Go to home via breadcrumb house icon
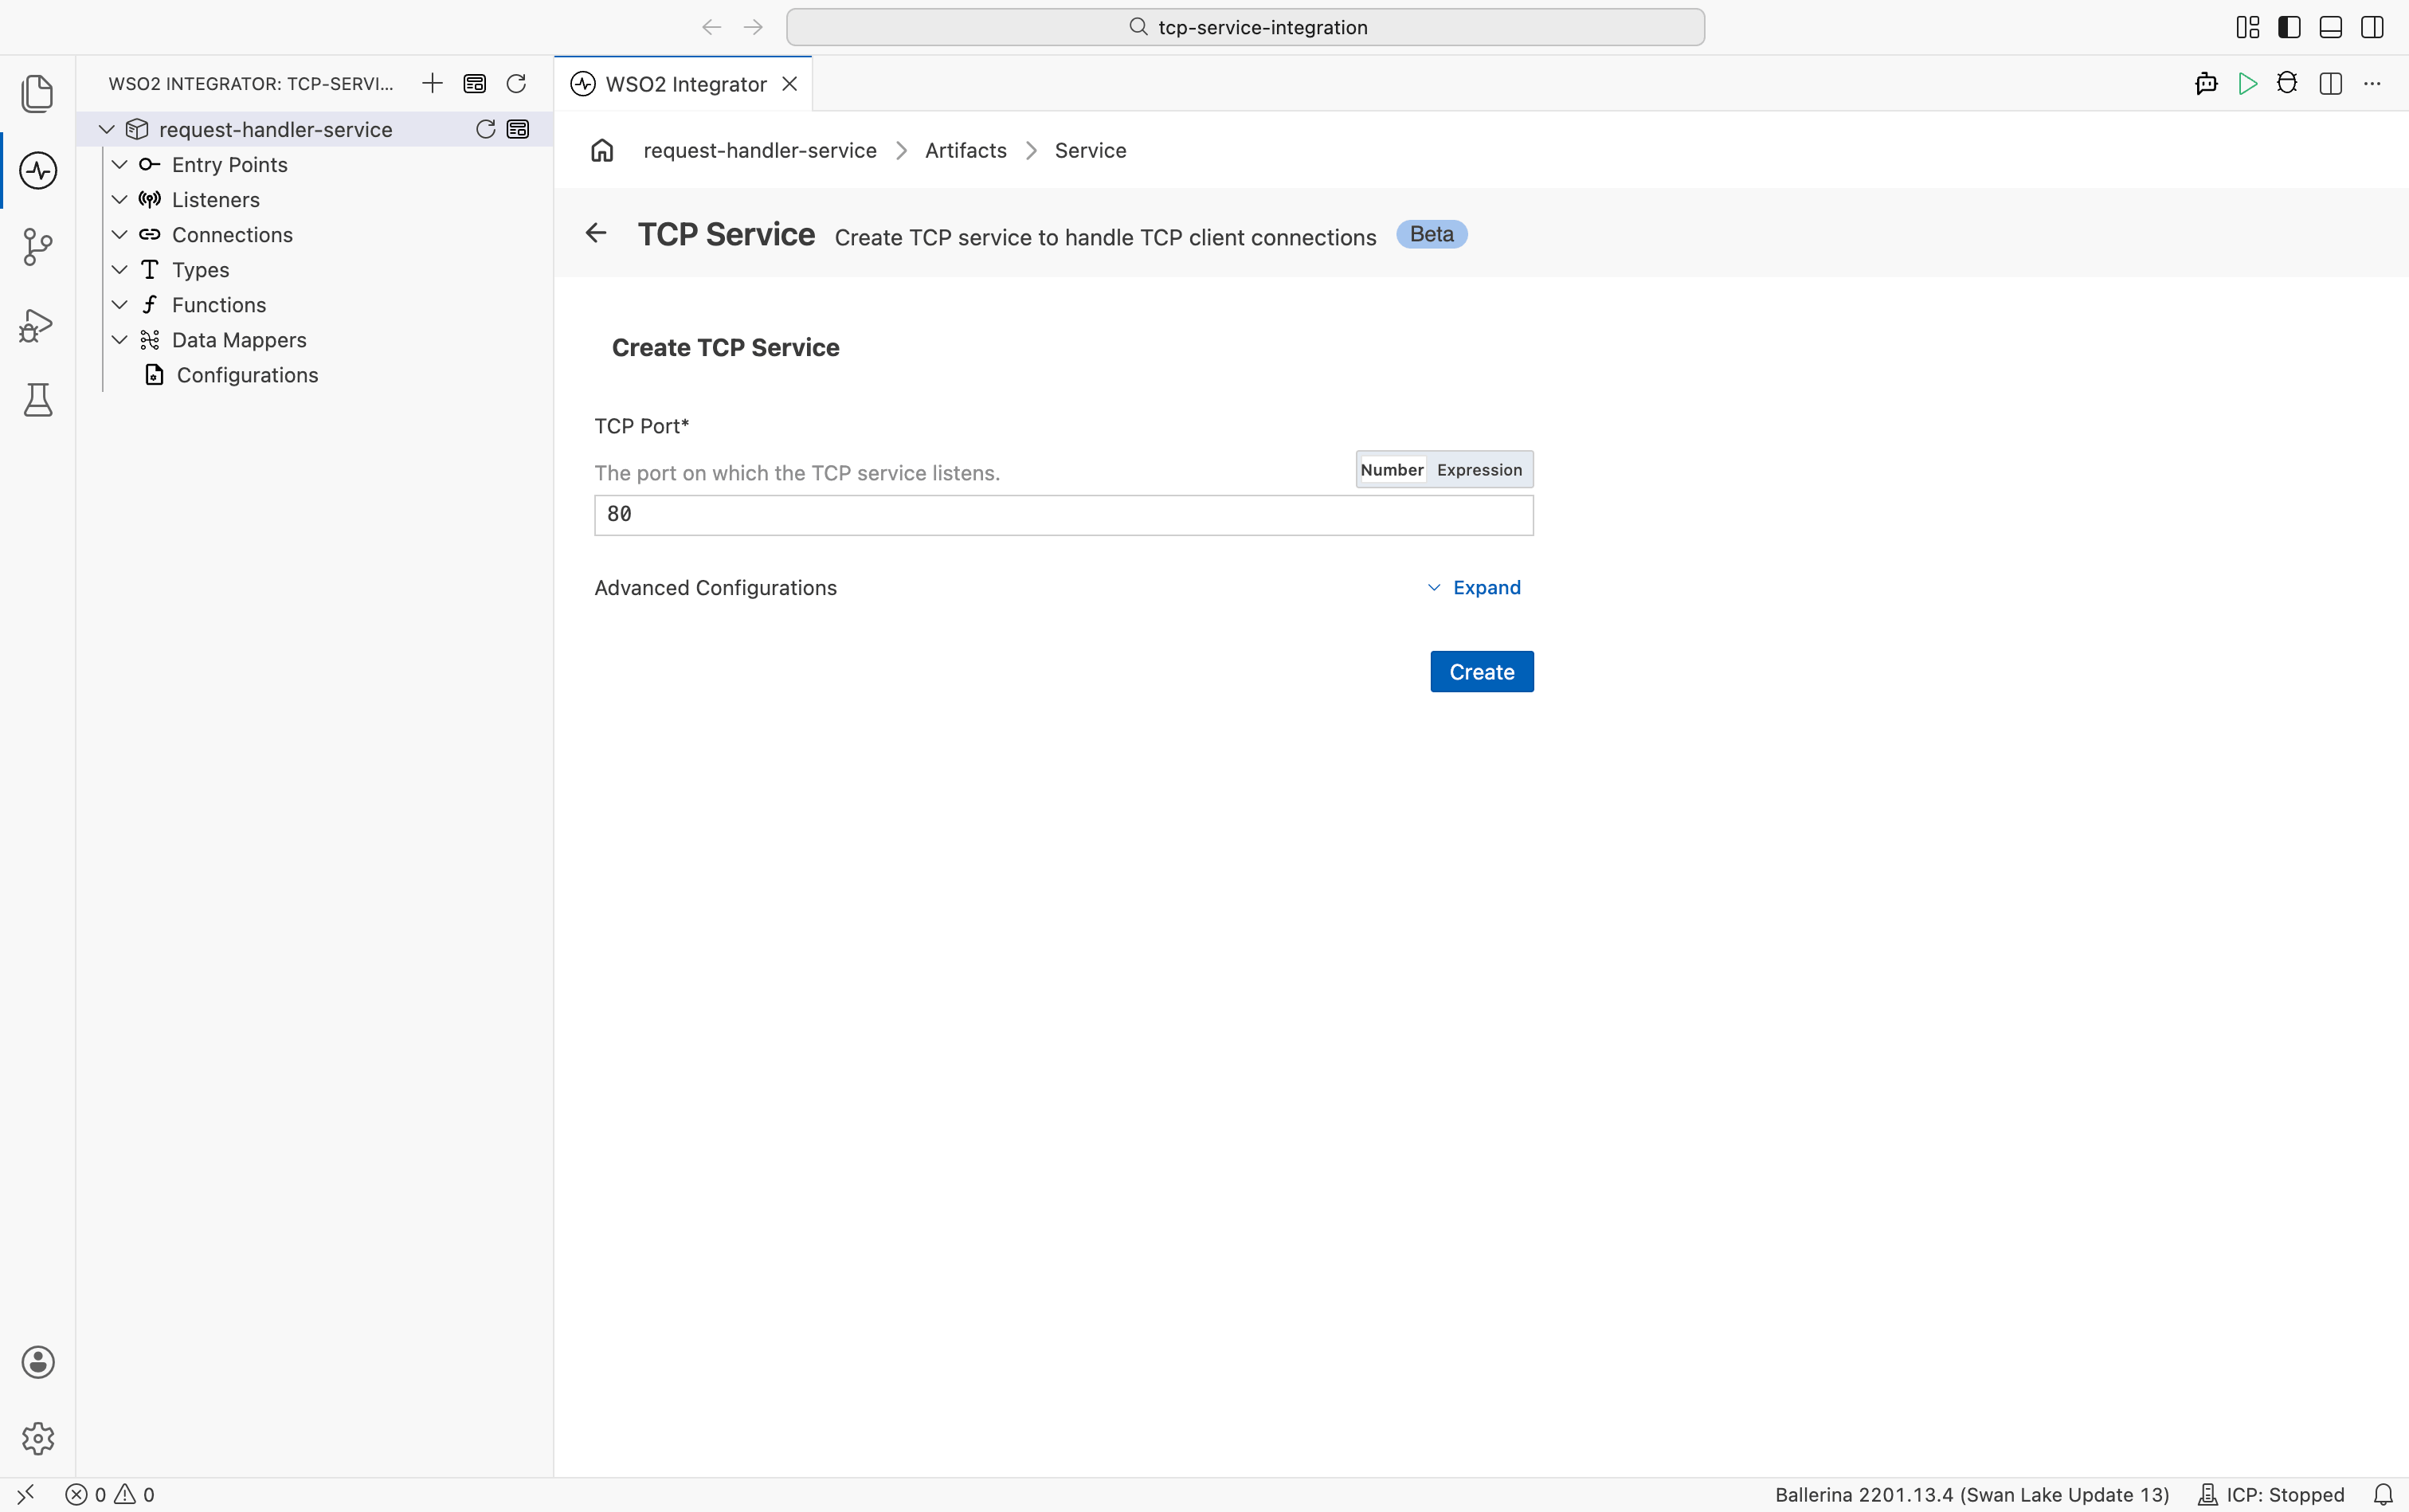Viewport: 2409px width, 1512px height. point(602,150)
